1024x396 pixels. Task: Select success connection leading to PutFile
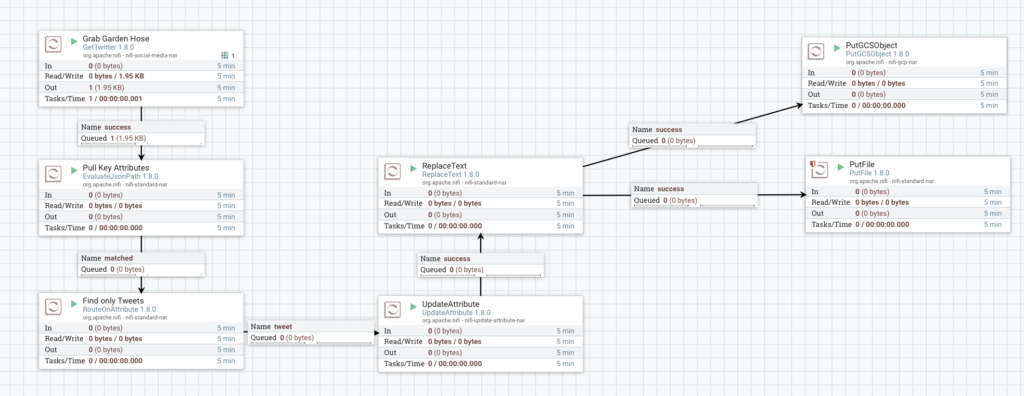pyautogui.click(x=695, y=195)
